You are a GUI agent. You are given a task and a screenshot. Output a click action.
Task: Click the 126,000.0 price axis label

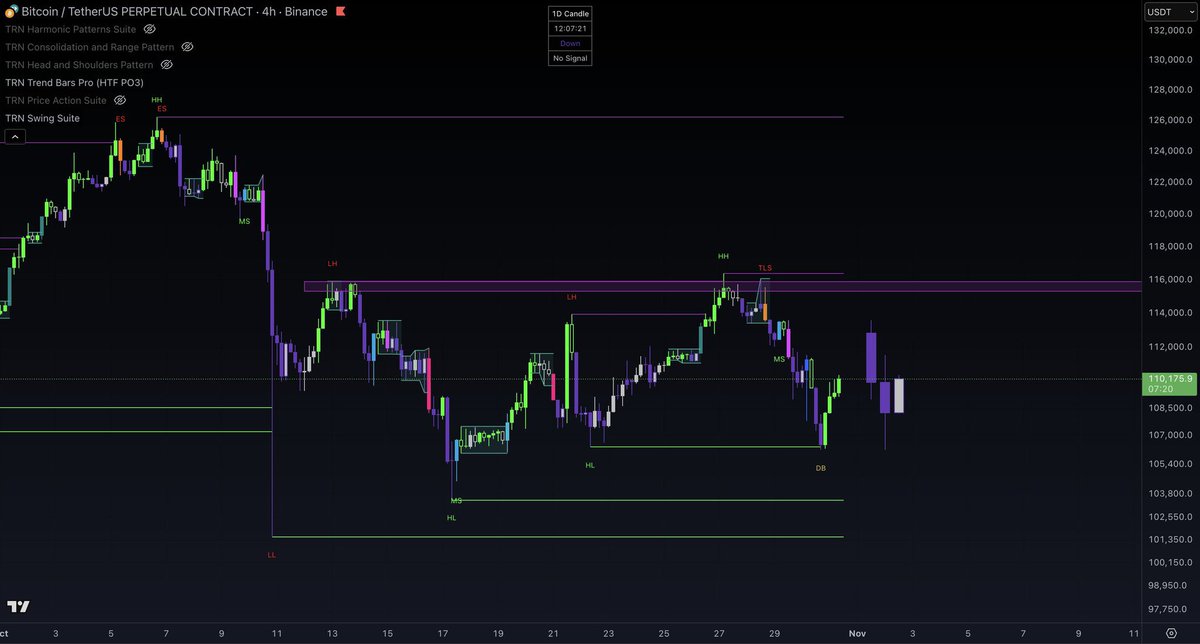(1169, 120)
